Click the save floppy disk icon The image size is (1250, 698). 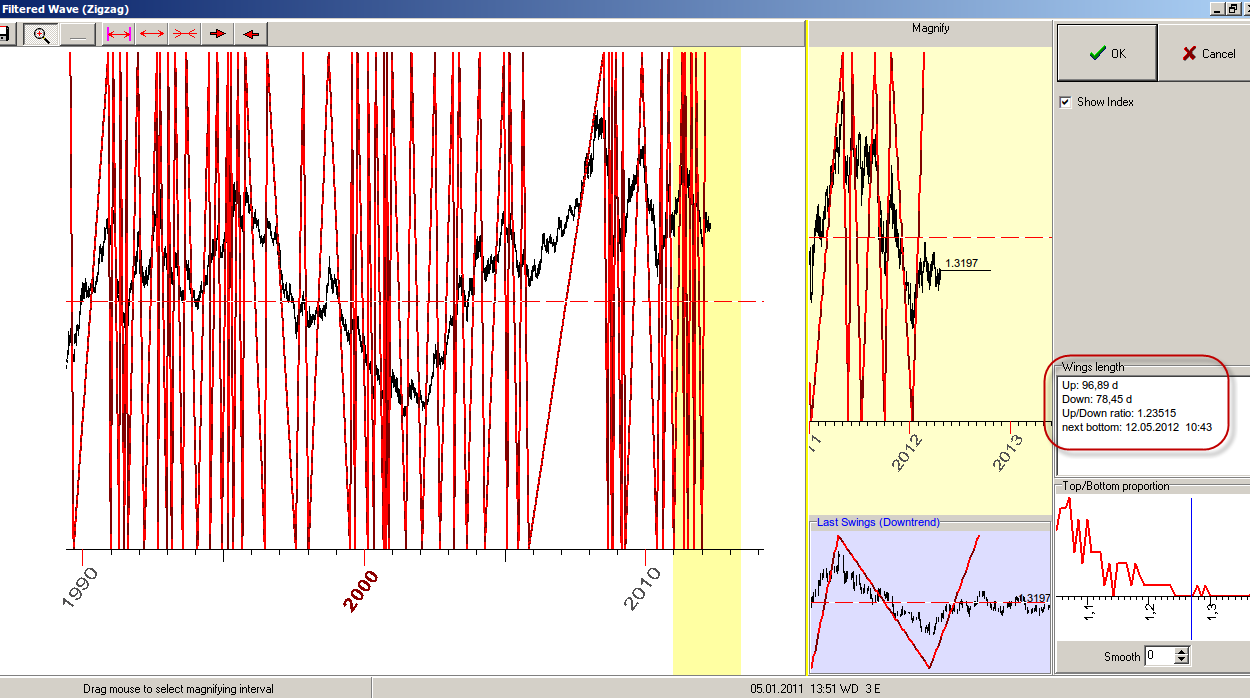[5, 34]
